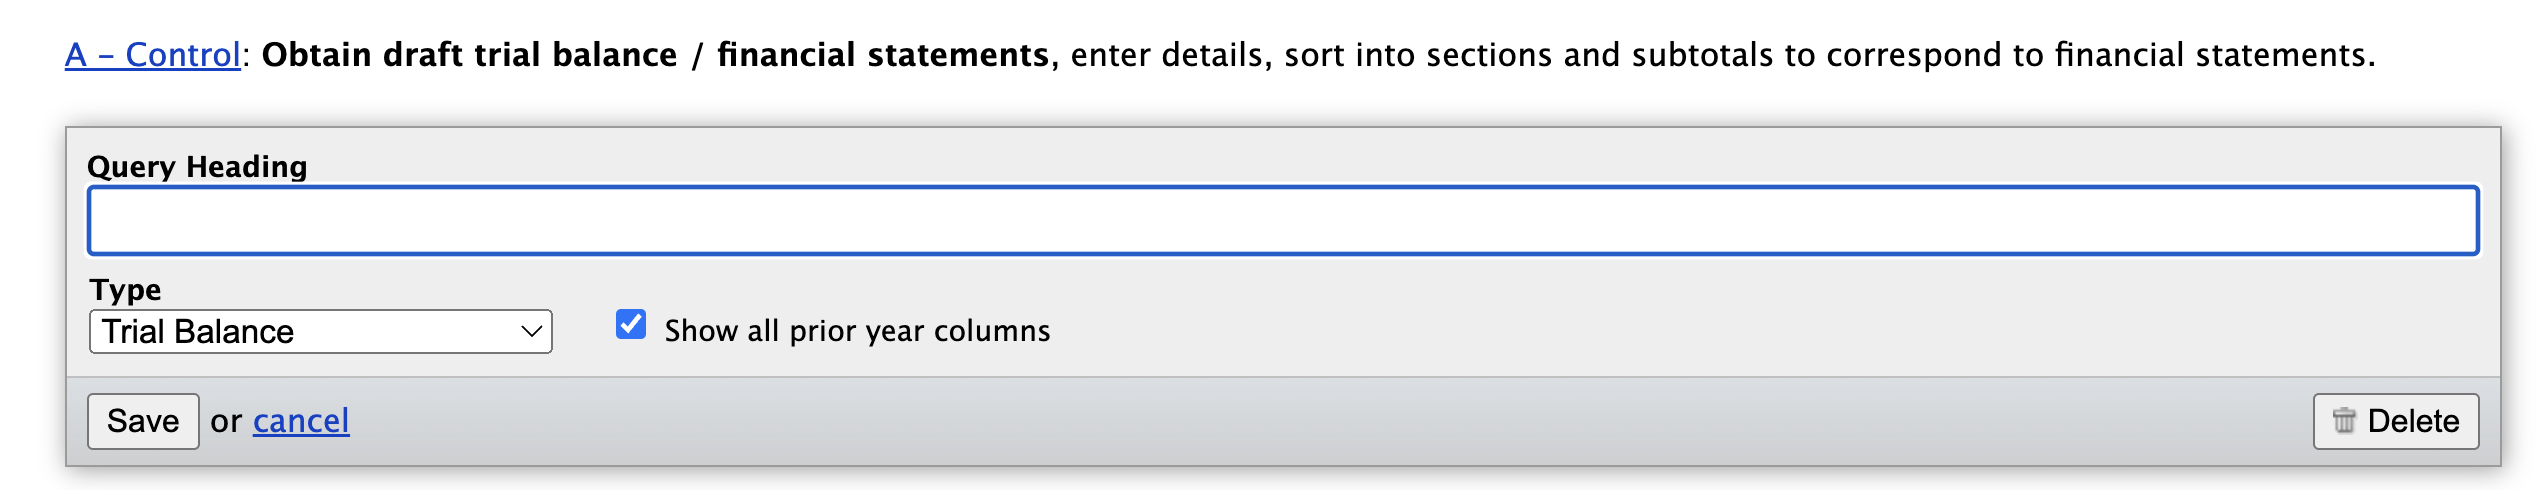
Task: Click the trash can icon on Delete
Action: [2344, 421]
